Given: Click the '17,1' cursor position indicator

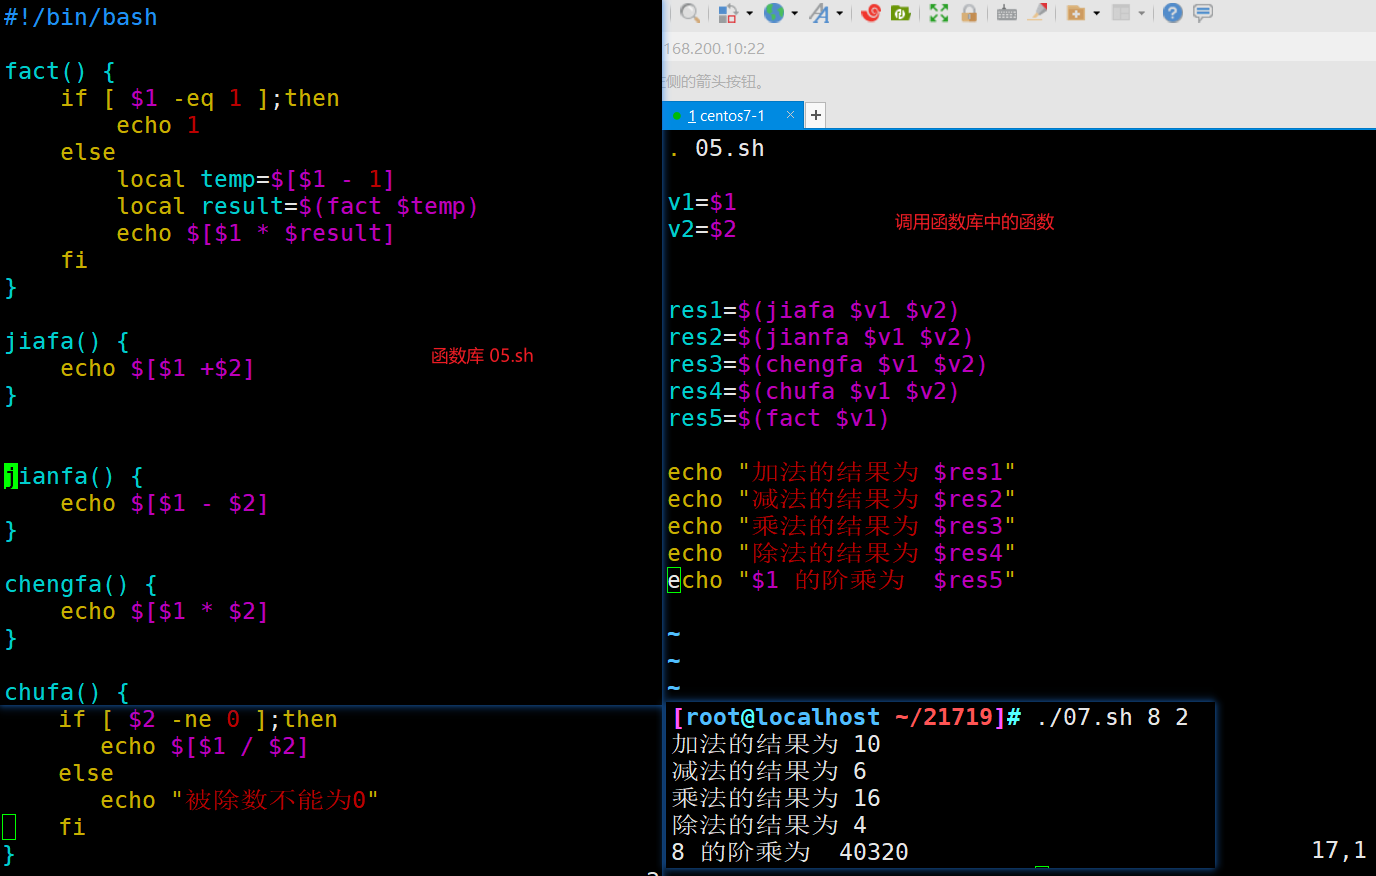Looking at the screenshot, I should point(1339,850).
